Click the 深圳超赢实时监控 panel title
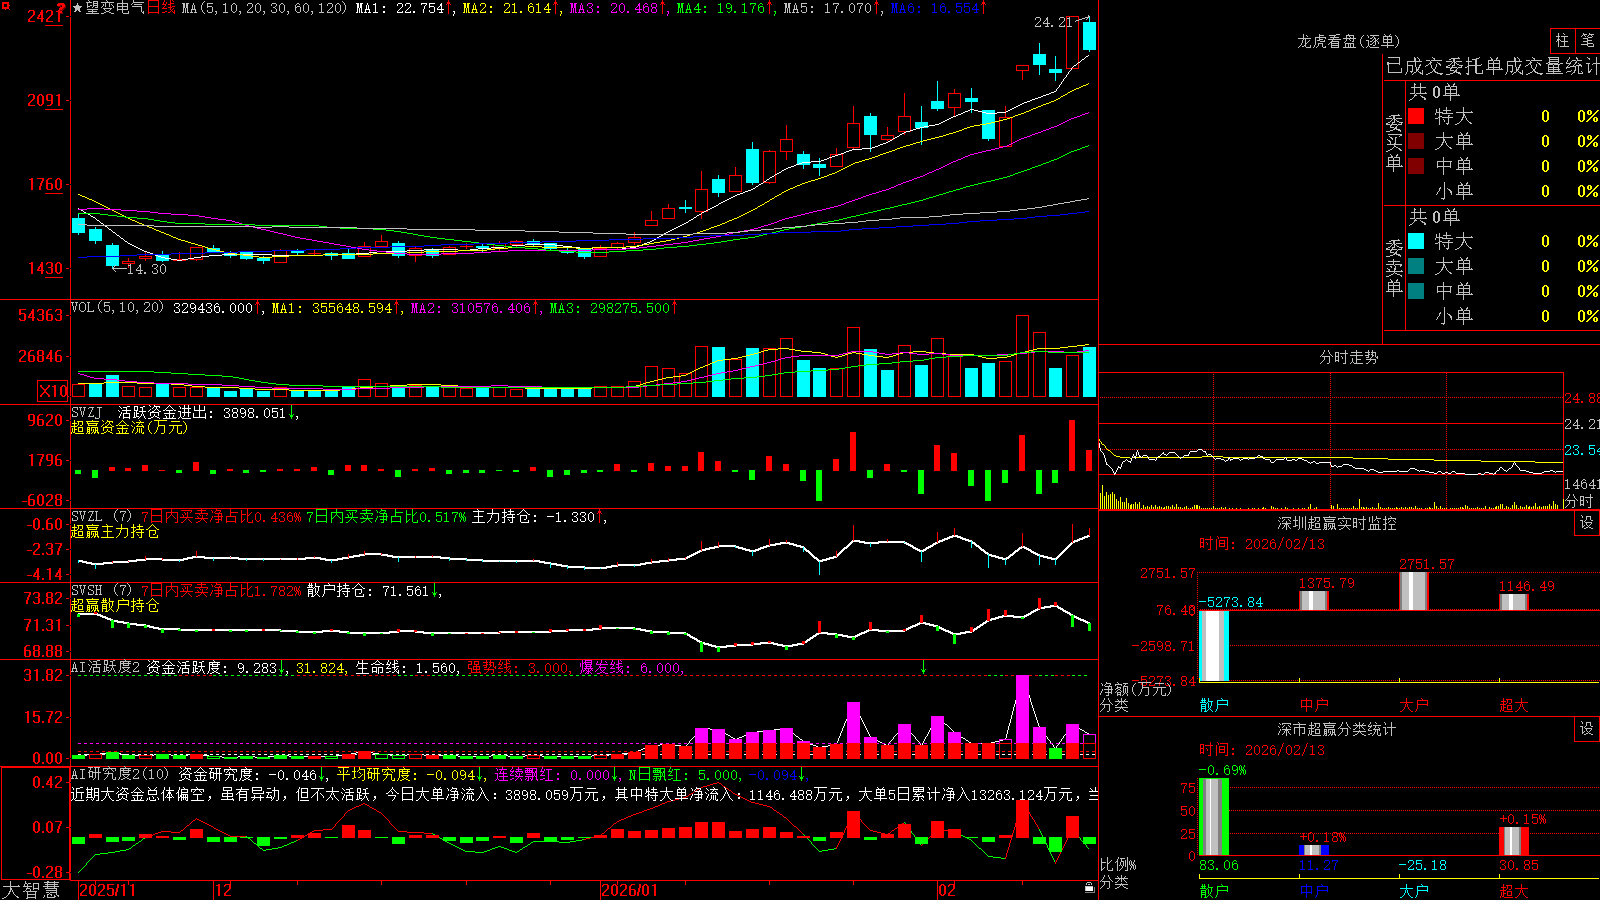1600x900 pixels. (1337, 523)
